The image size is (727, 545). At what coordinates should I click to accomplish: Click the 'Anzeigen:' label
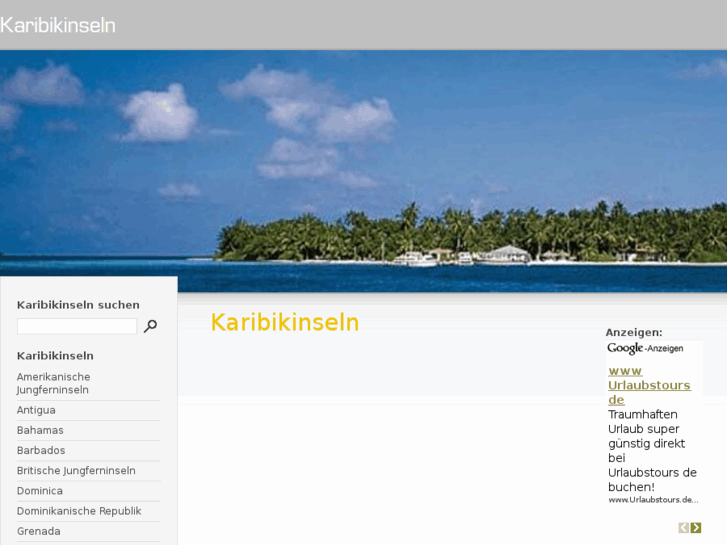click(x=634, y=332)
